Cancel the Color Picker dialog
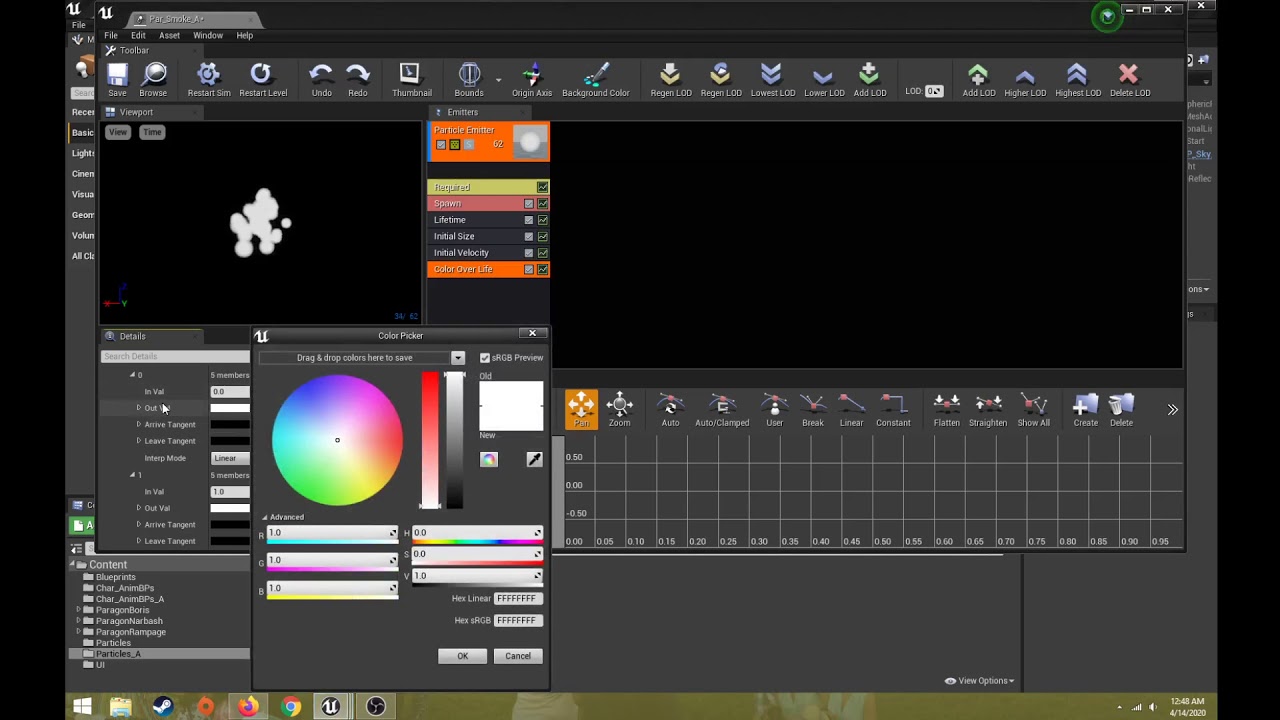Screen dimensions: 1280x720 (518, 656)
